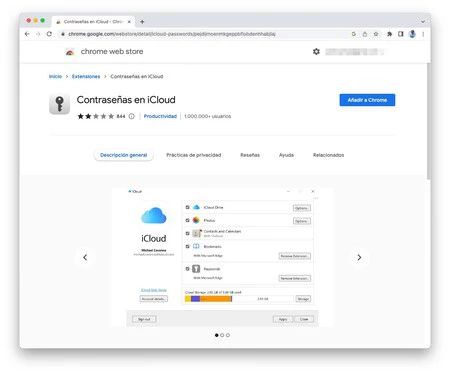The image size is (450, 374).
Task: Go to Extensiones breadcrumb link
Action: [x=86, y=76]
